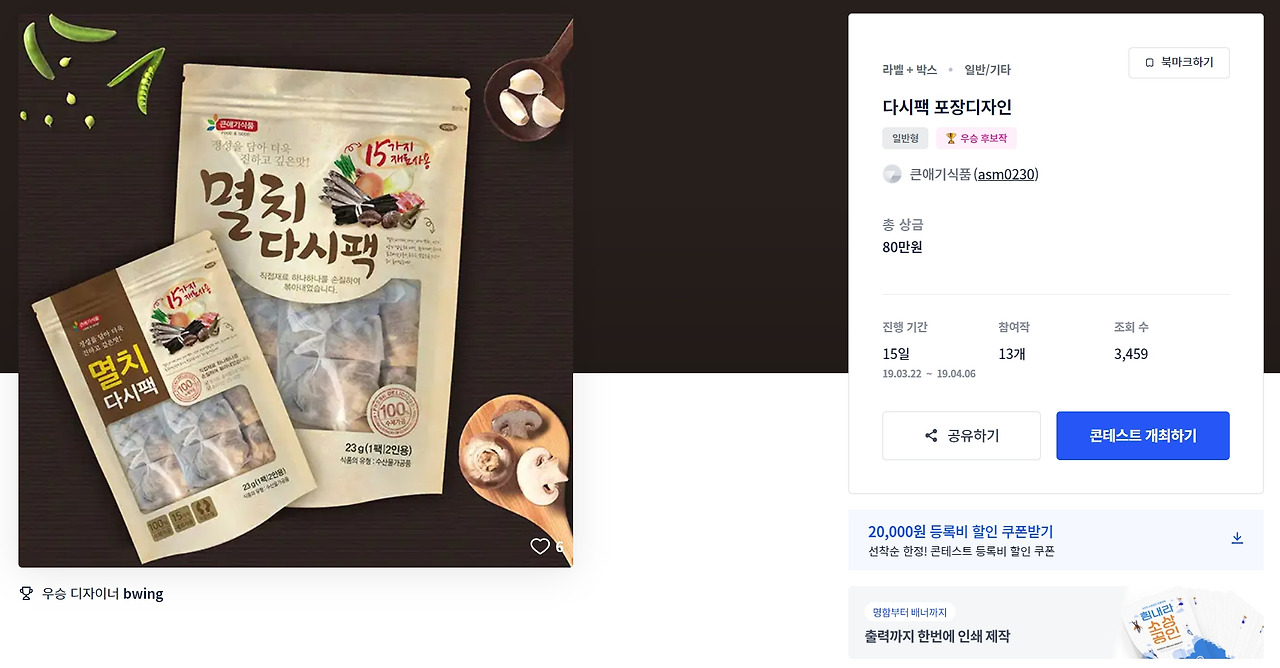Click the trophy icon in 우승 후보작 badge
1280x668 pixels.
click(x=950, y=138)
